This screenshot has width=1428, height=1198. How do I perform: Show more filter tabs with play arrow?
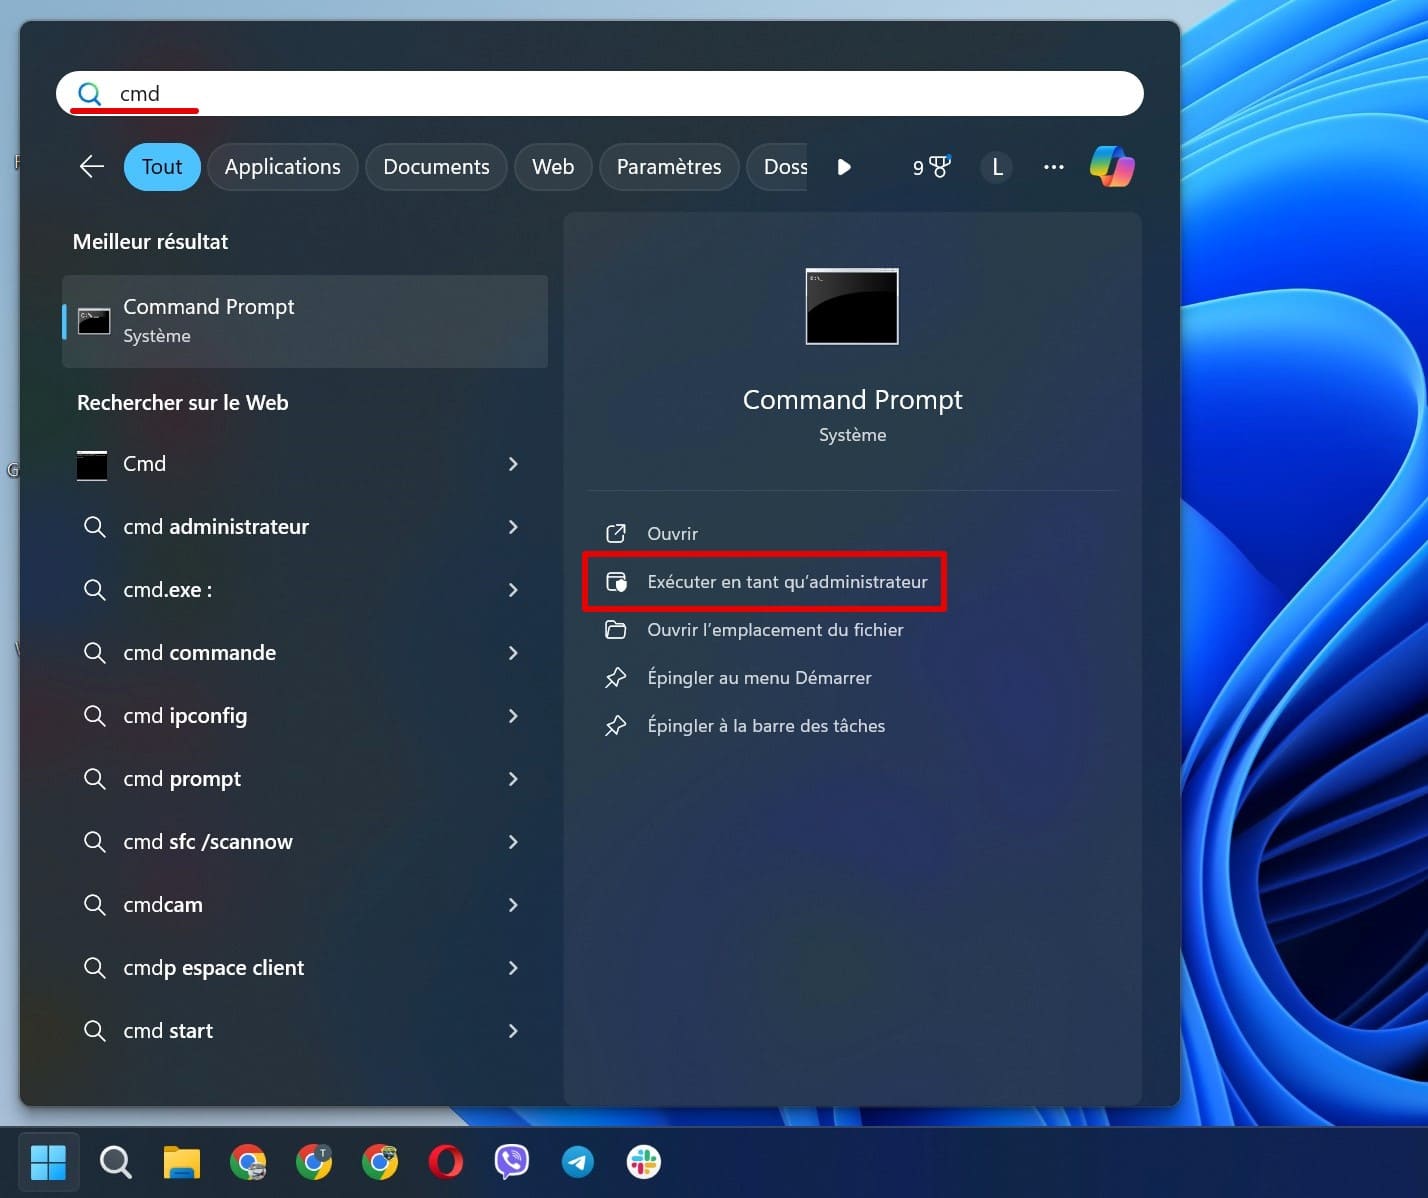pos(844,167)
